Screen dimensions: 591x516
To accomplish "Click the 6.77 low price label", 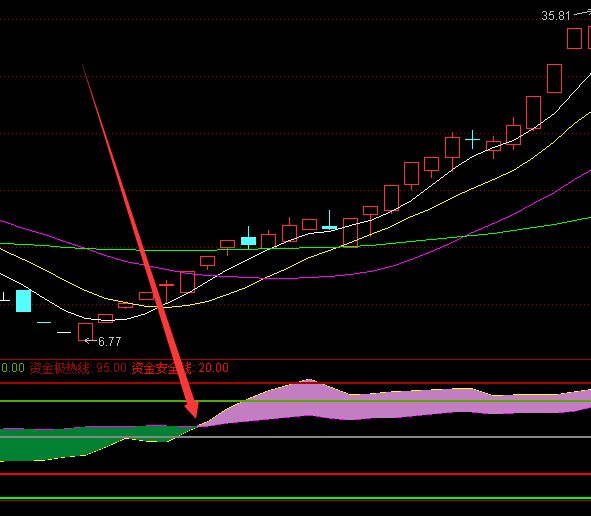I will pos(109,341).
